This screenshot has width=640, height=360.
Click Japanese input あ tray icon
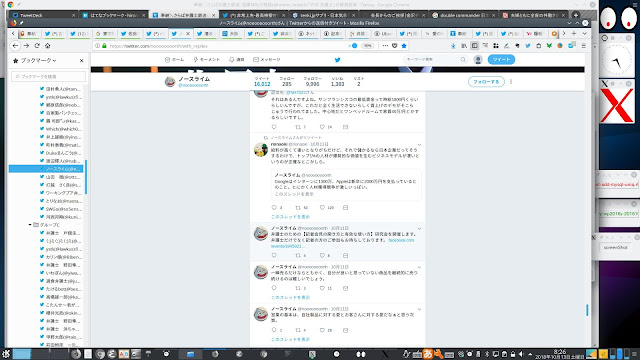(428, 354)
